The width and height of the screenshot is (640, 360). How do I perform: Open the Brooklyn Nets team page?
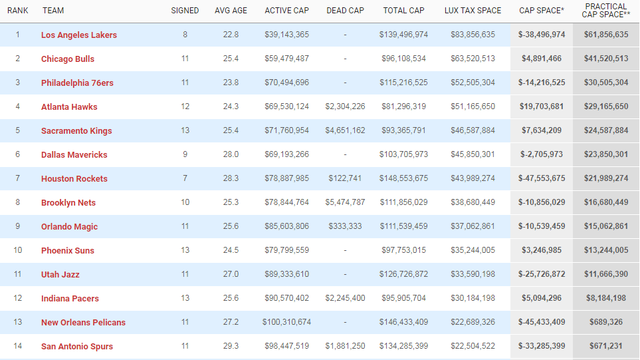pyautogui.click(x=68, y=203)
